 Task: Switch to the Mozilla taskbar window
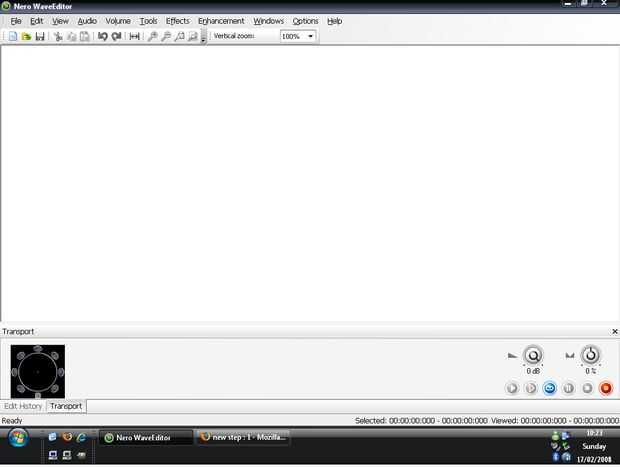(x=243, y=438)
